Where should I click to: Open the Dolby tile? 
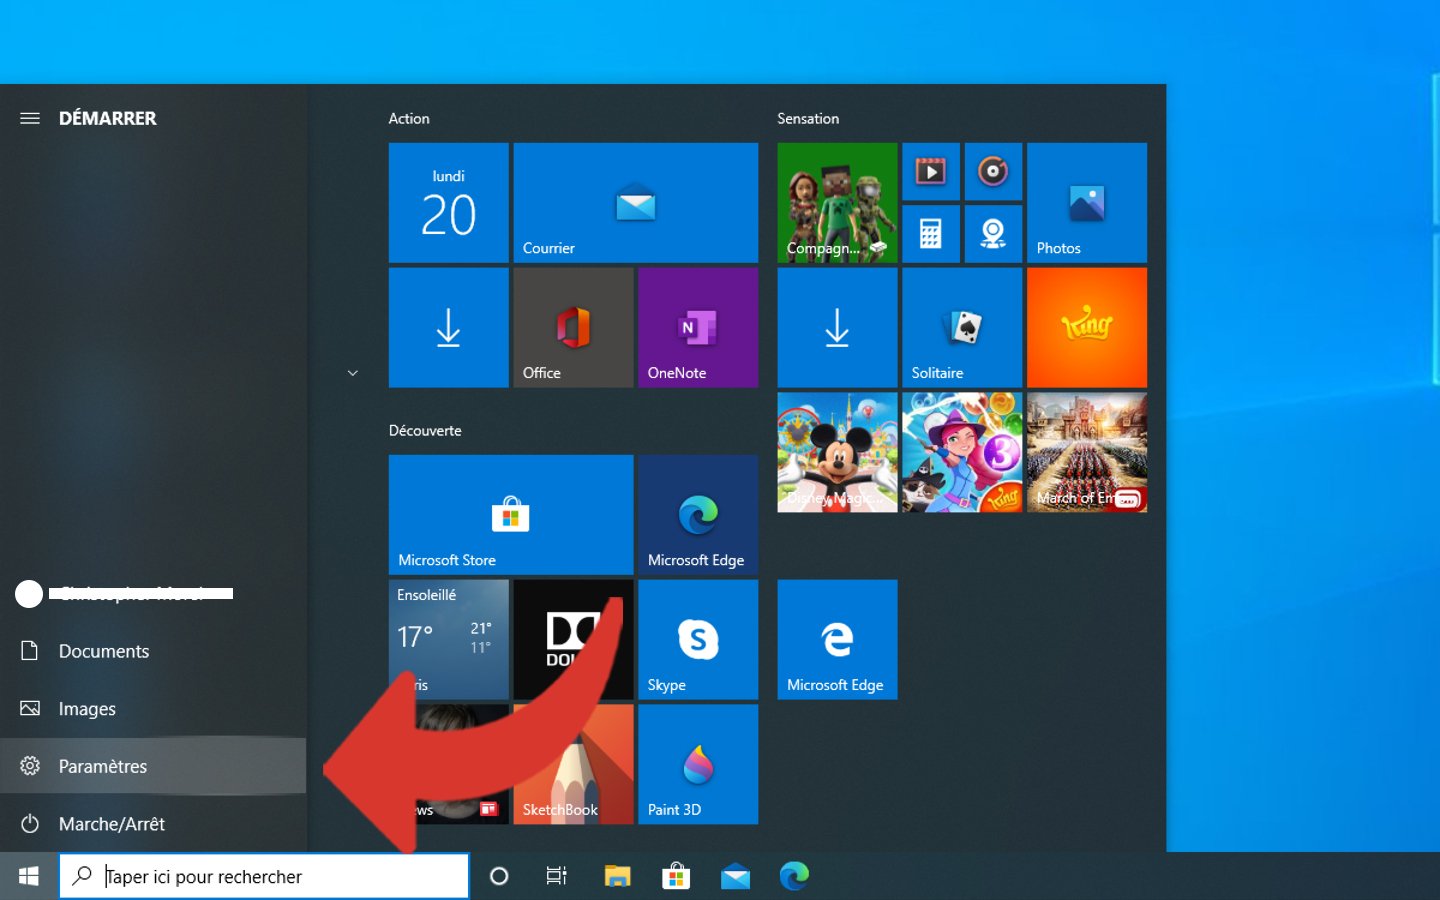coord(573,640)
